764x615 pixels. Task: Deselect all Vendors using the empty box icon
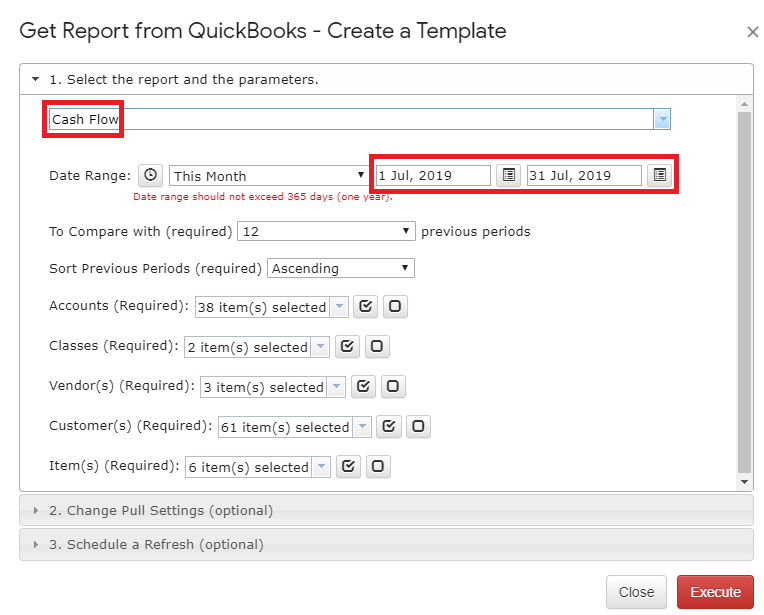coord(393,387)
